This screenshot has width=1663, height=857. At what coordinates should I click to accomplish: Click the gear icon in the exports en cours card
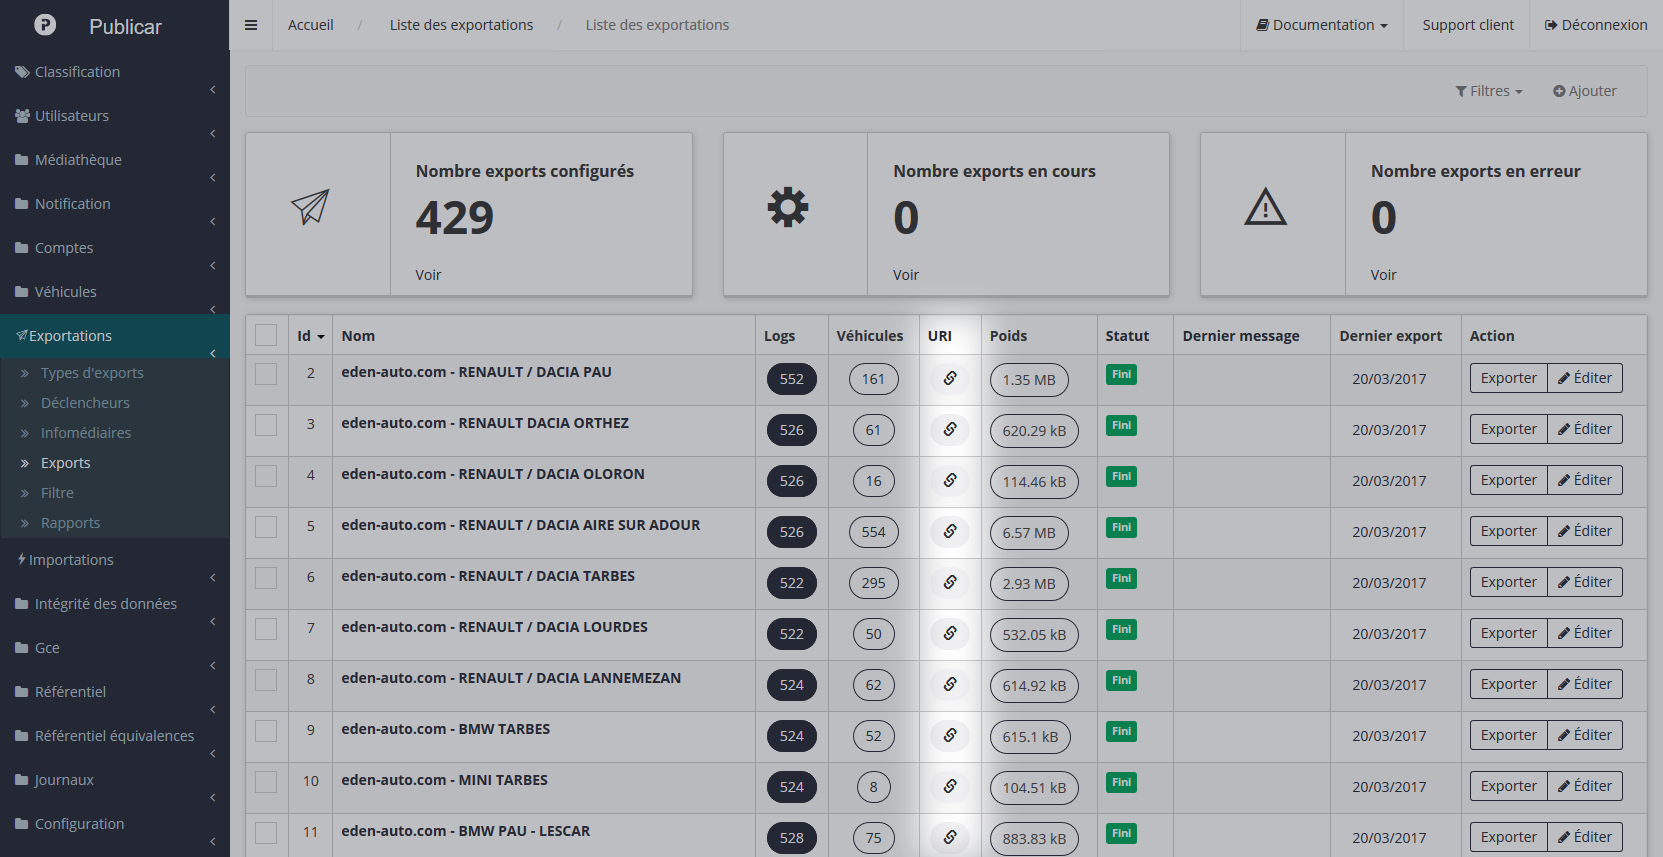coord(788,207)
